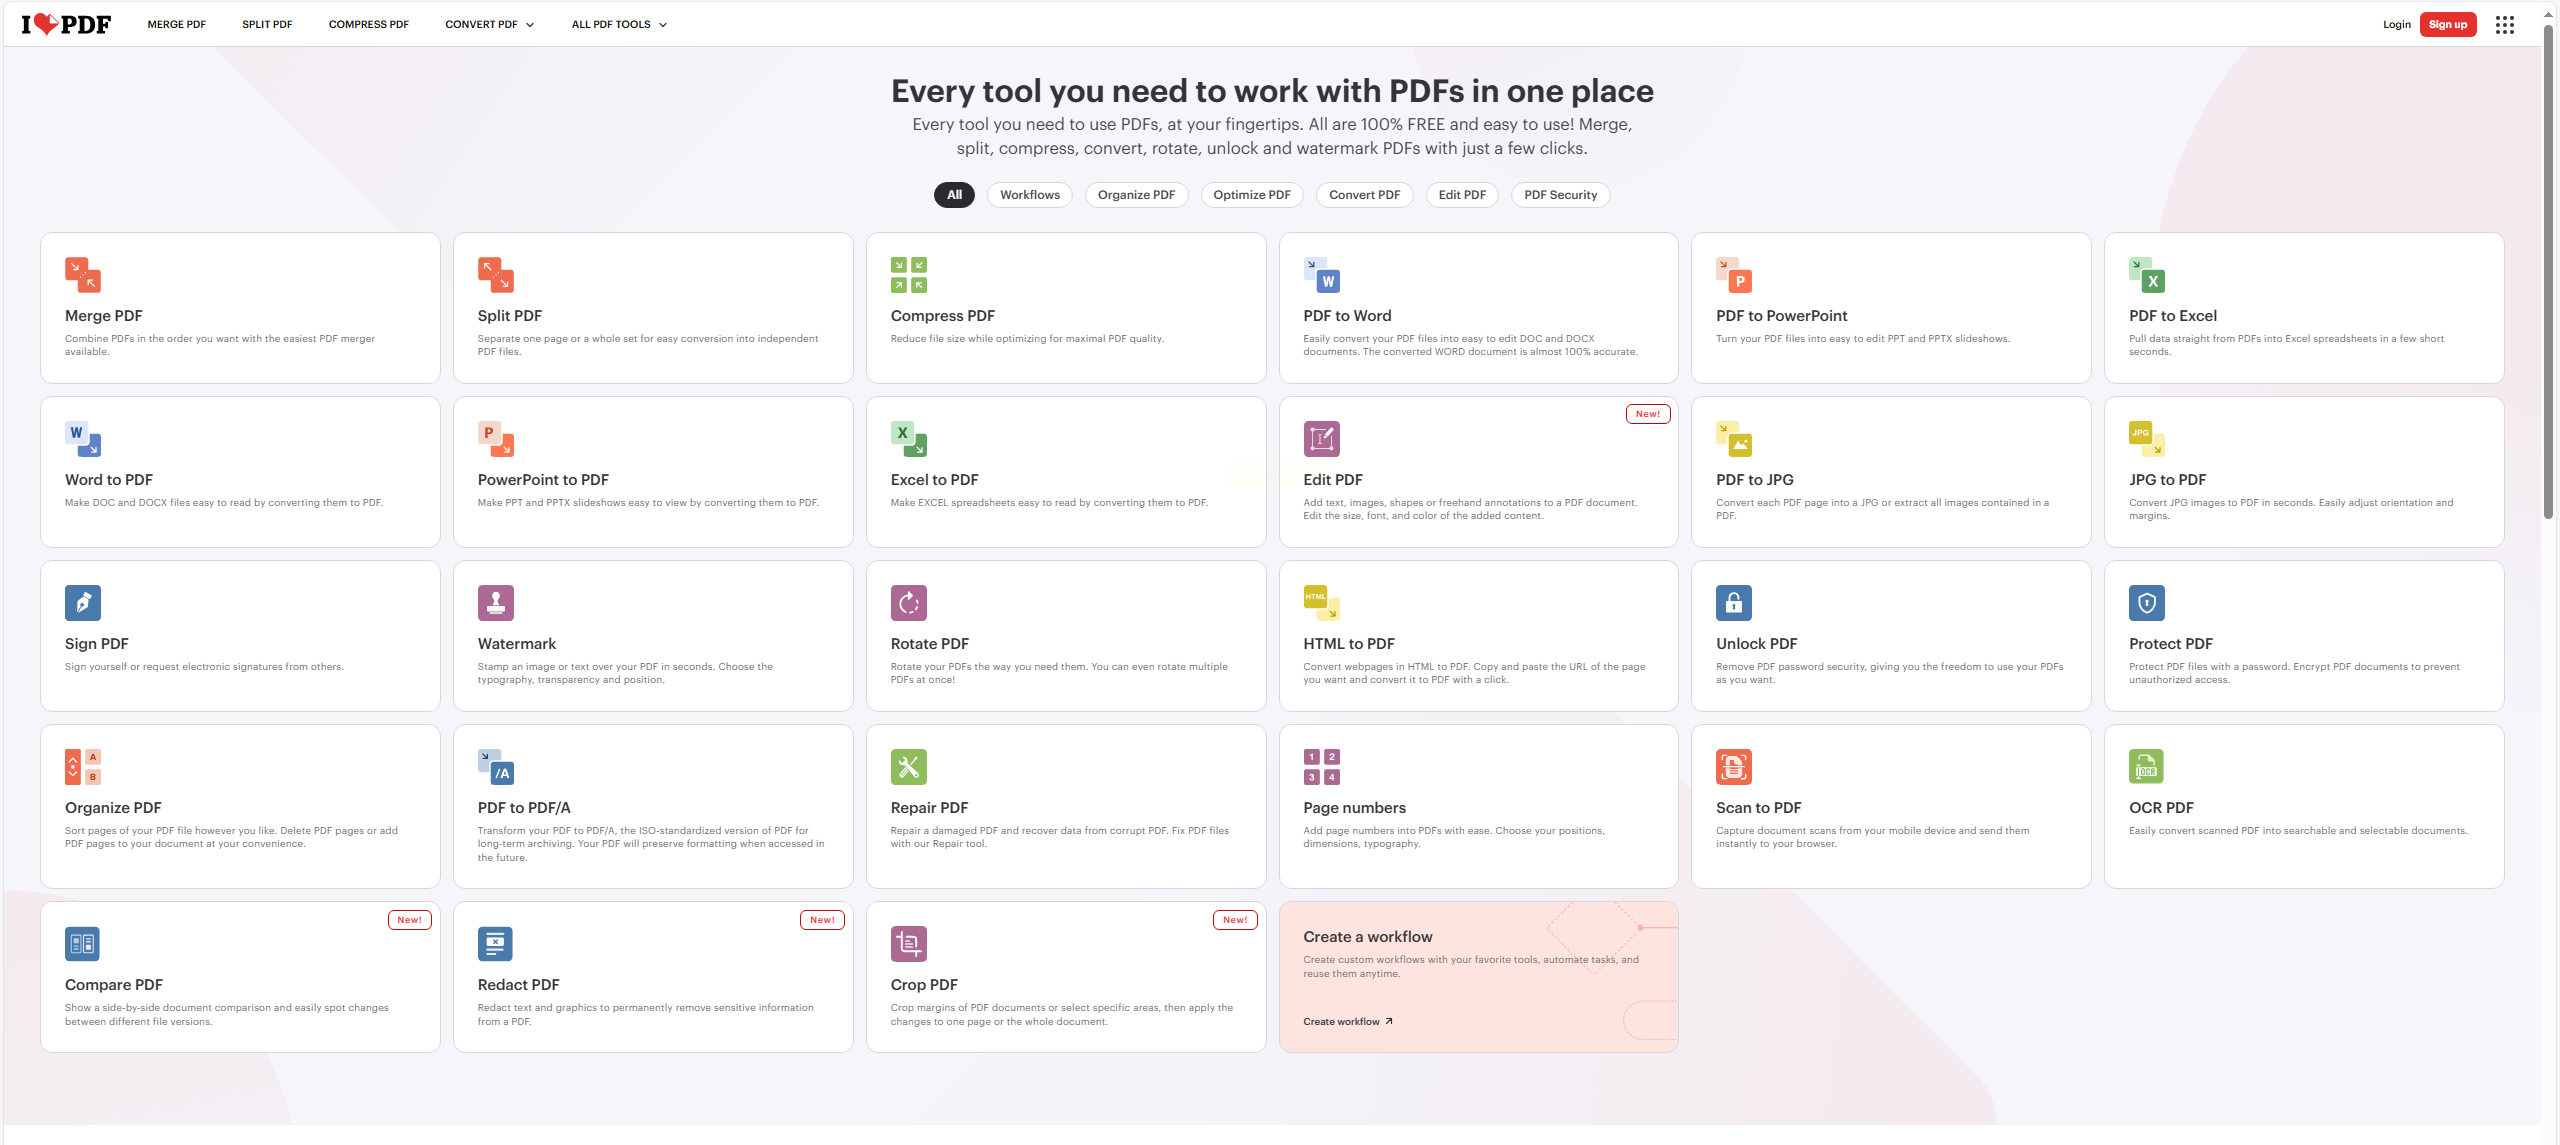Open Split PDF from top menu
2560x1145 pixels.
[267, 25]
